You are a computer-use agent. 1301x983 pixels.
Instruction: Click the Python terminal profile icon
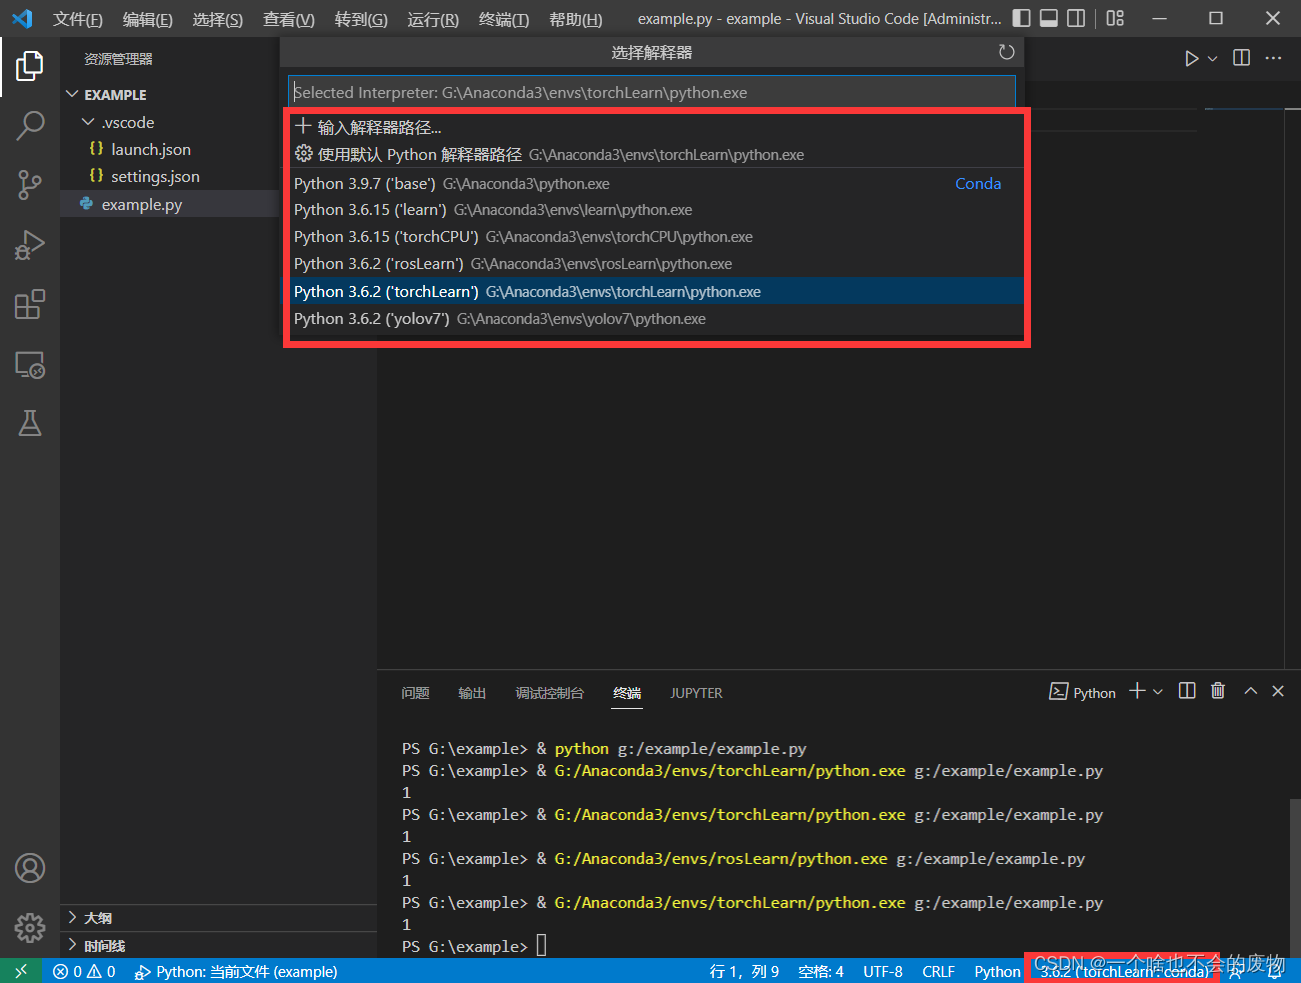1058,692
